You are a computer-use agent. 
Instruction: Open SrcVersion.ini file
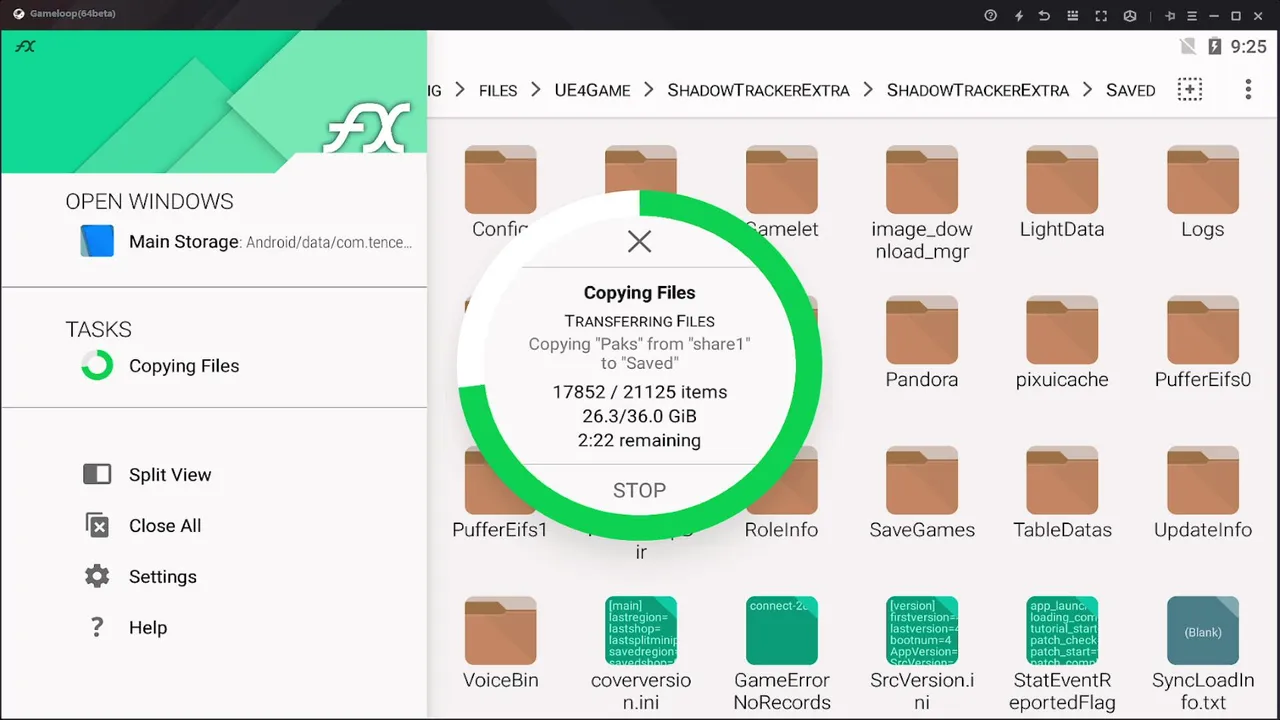922,654
